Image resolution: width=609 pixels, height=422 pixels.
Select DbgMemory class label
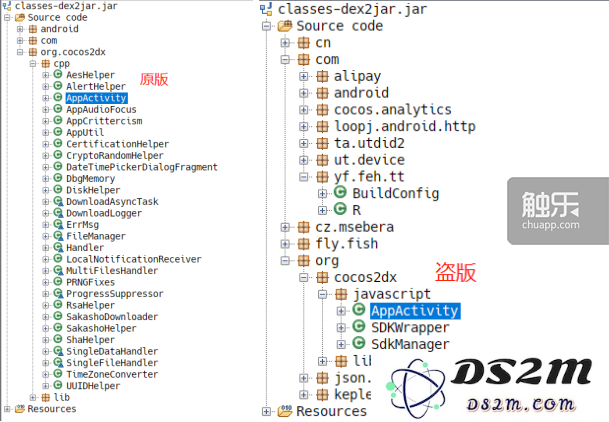point(90,179)
